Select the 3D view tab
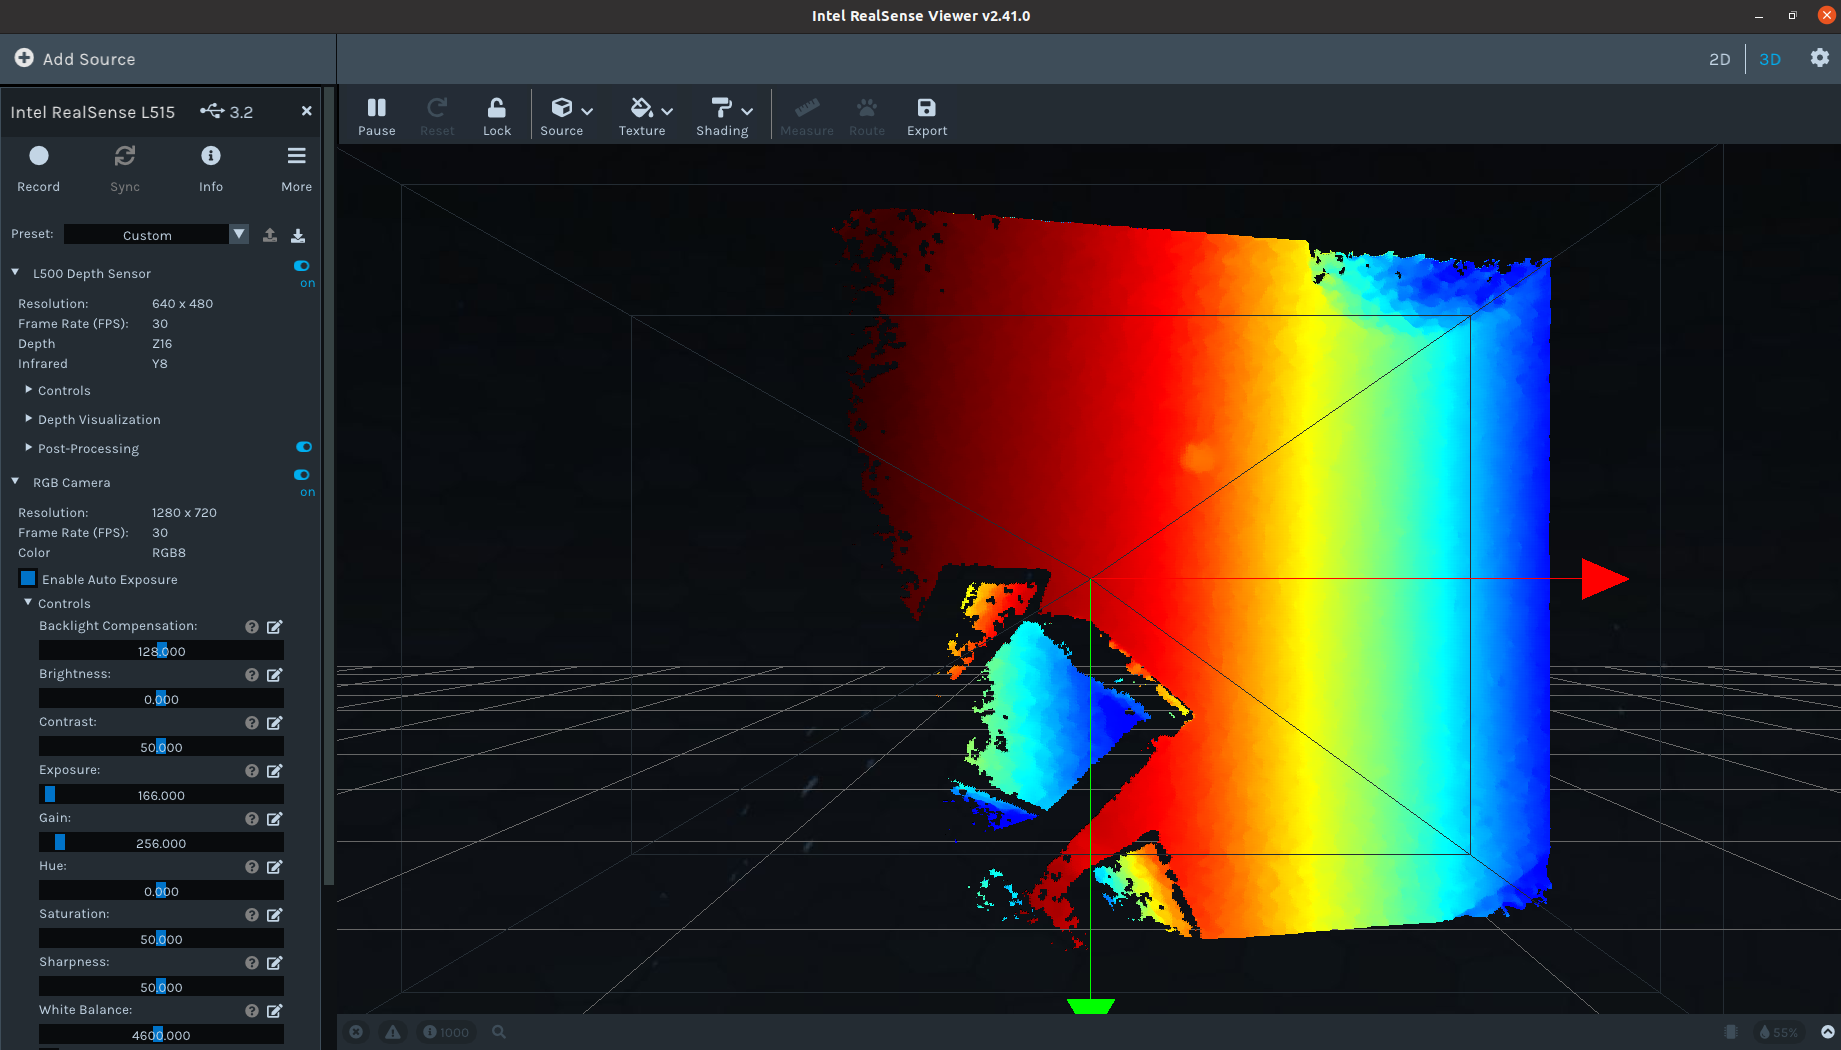The image size is (1841, 1050). tap(1769, 59)
